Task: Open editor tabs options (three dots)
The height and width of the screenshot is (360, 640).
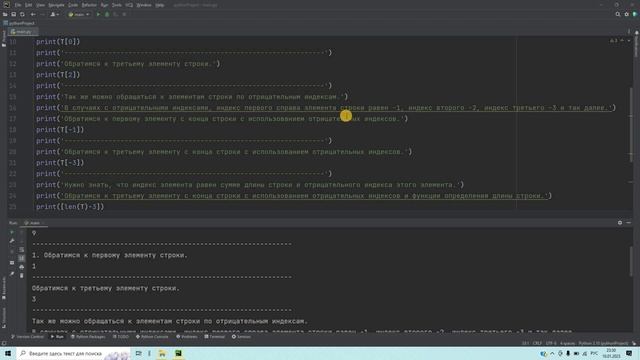Action: point(629,31)
